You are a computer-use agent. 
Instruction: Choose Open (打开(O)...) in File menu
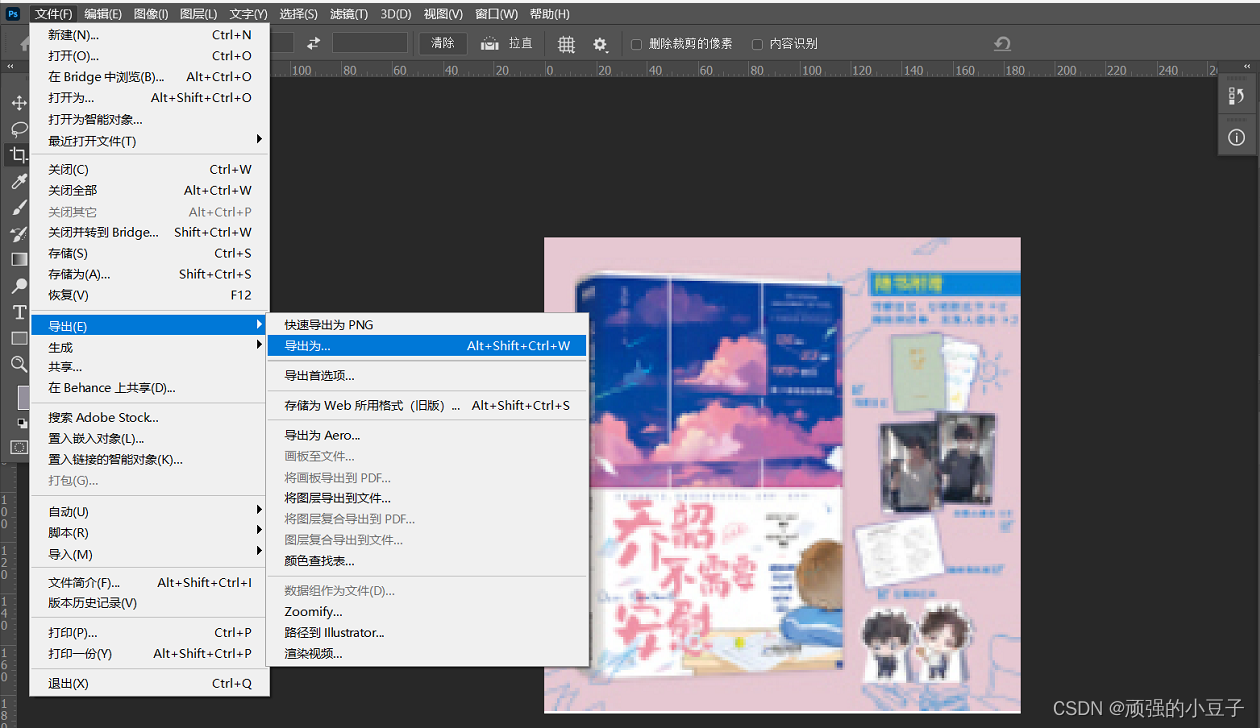(149, 56)
